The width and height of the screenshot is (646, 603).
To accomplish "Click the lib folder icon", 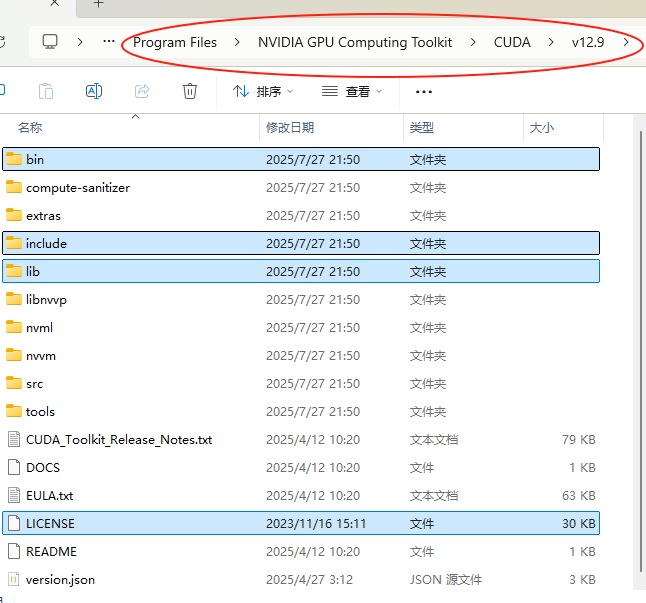I will (x=14, y=271).
